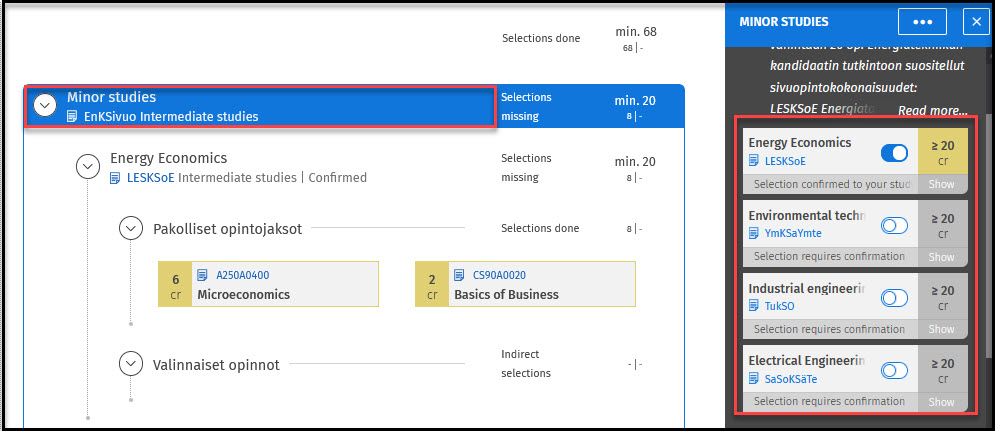Collapse the Pakolliset opintojaksot group
Screen dimensions: 995x431
click(131, 228)
